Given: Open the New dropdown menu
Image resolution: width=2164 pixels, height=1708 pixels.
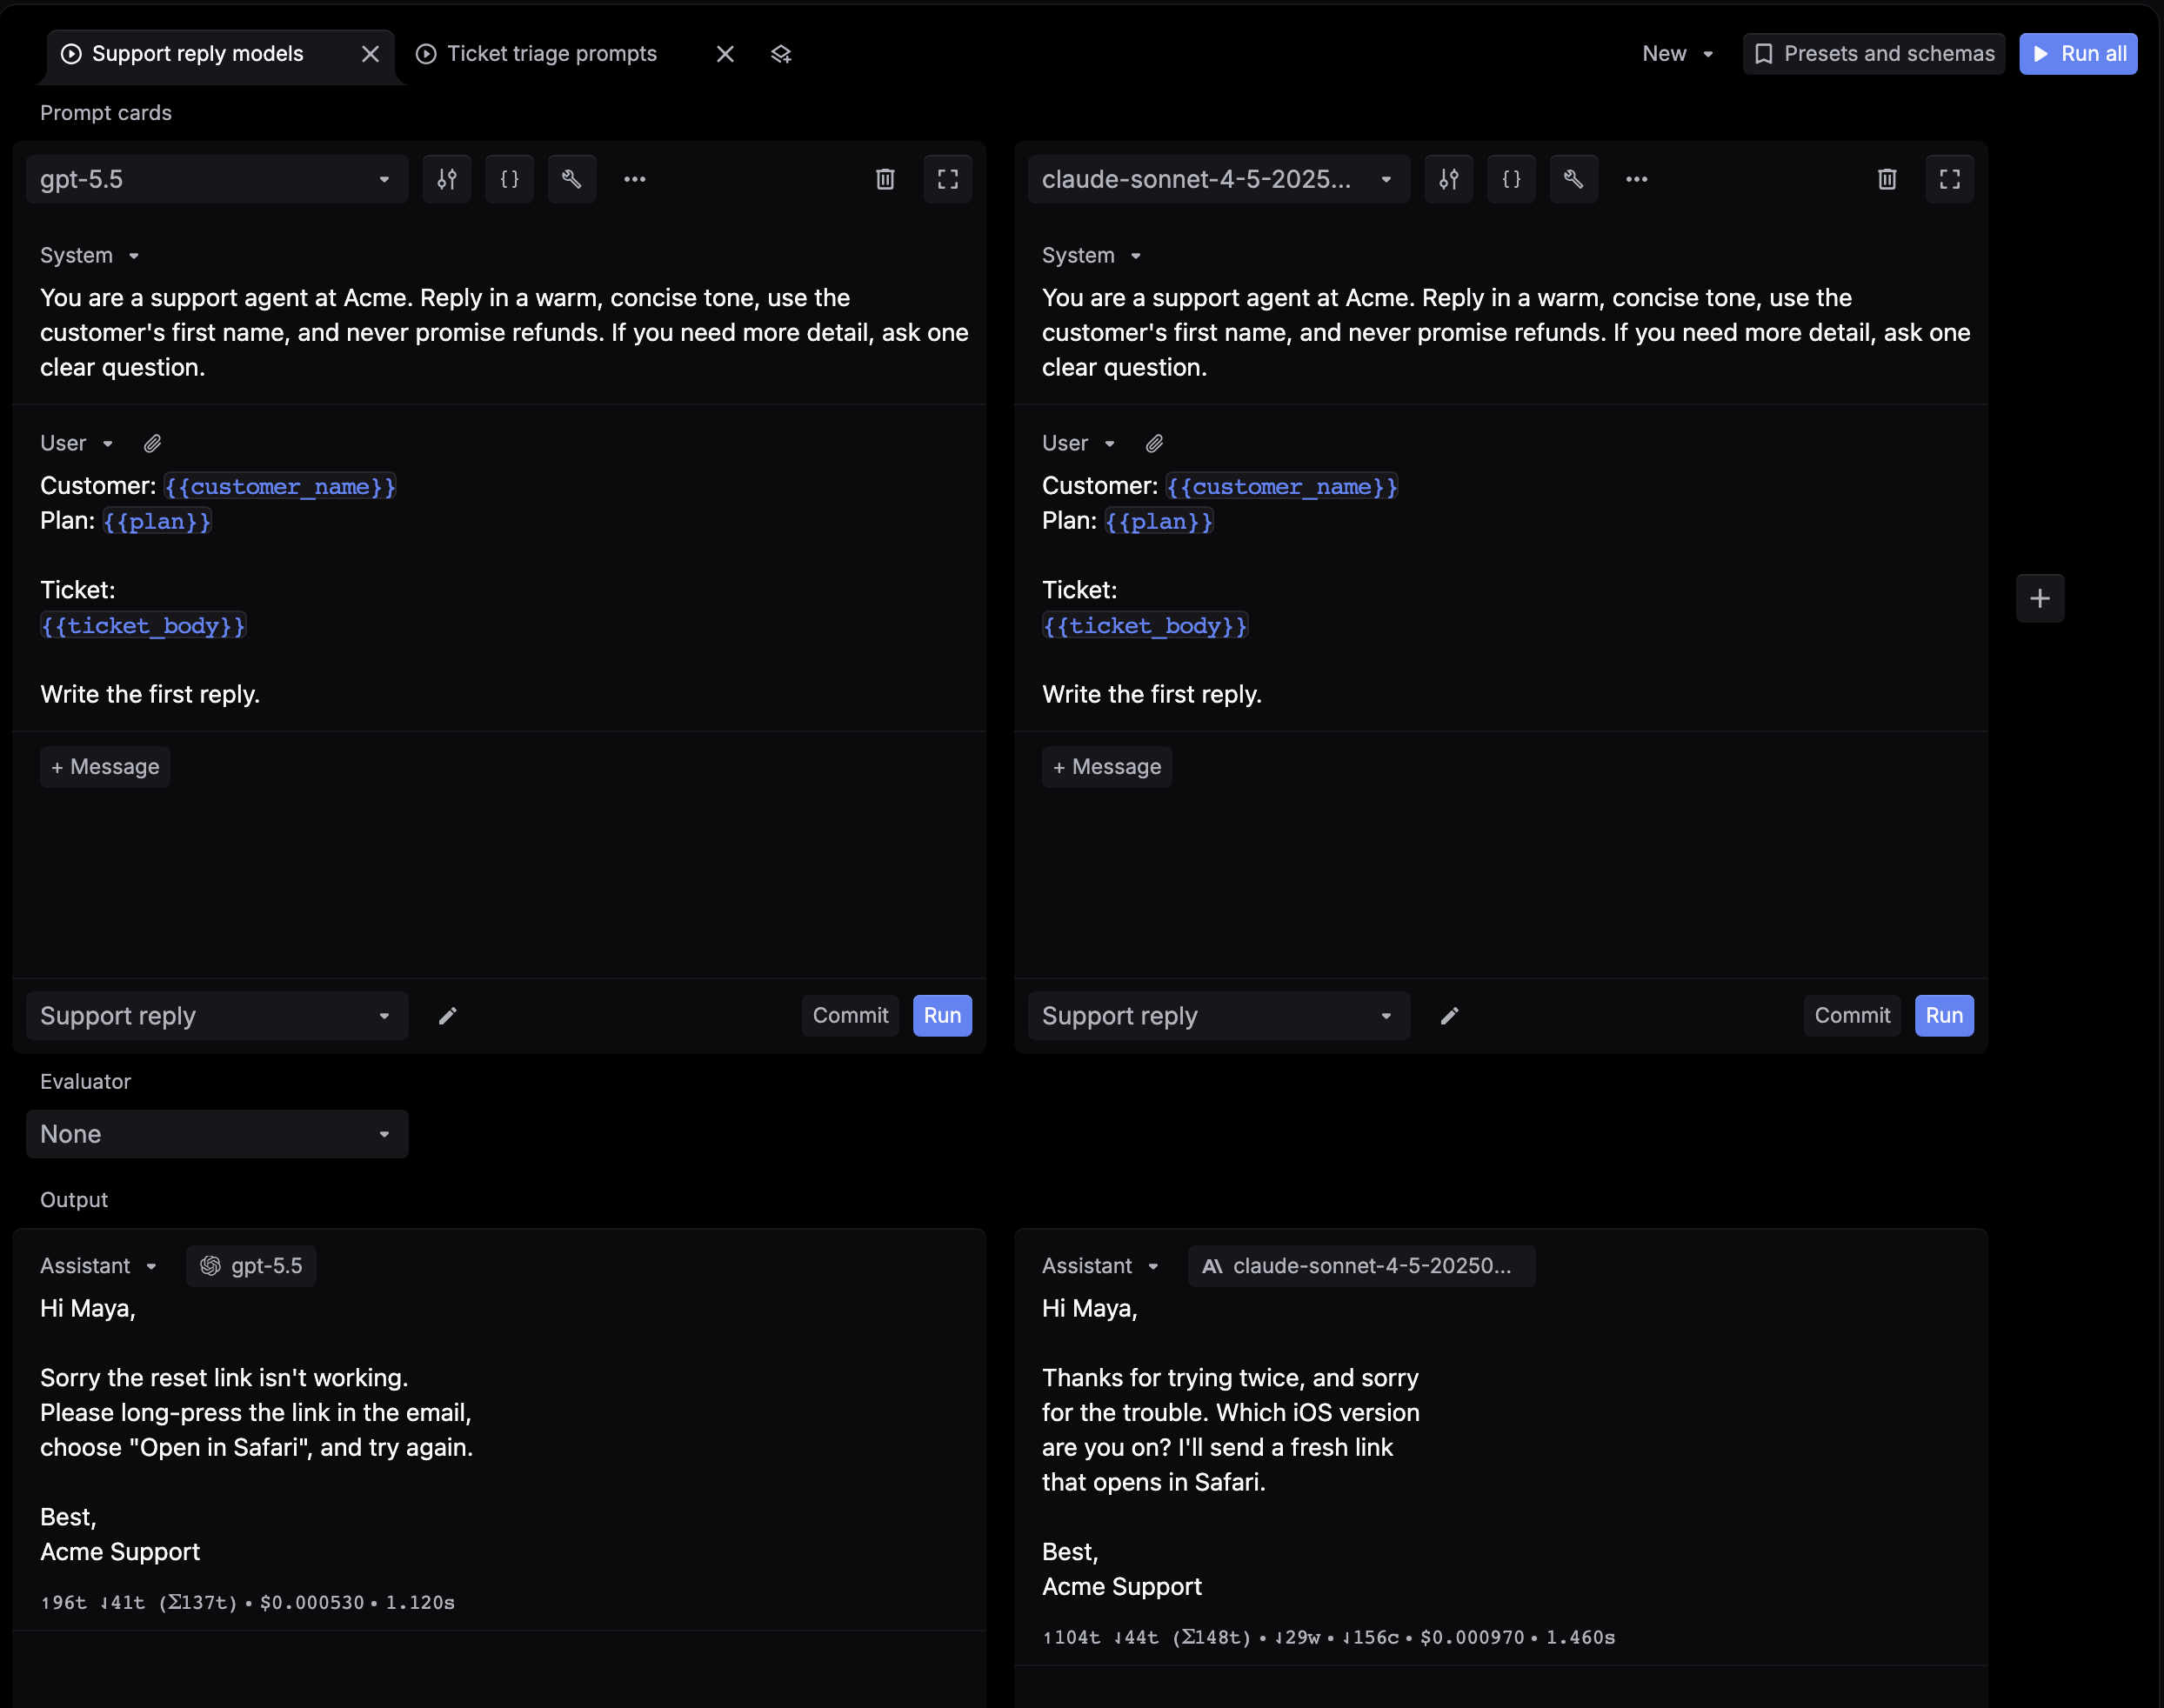Looking at the screenshot, I should click(1678, 54).
